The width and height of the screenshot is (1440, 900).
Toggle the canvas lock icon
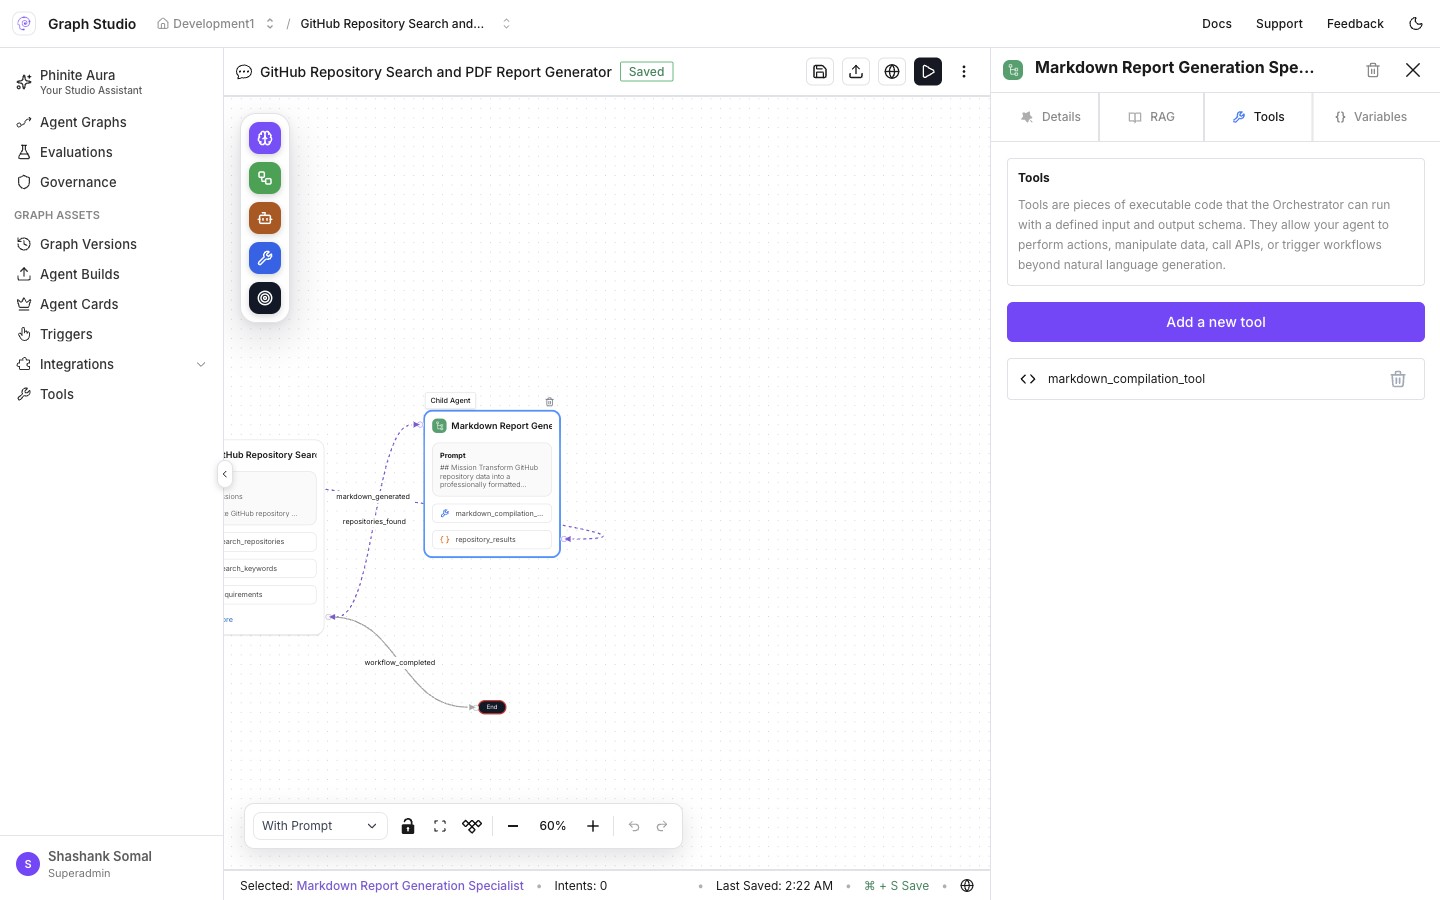pyautogui.click(x=408, y=826)
